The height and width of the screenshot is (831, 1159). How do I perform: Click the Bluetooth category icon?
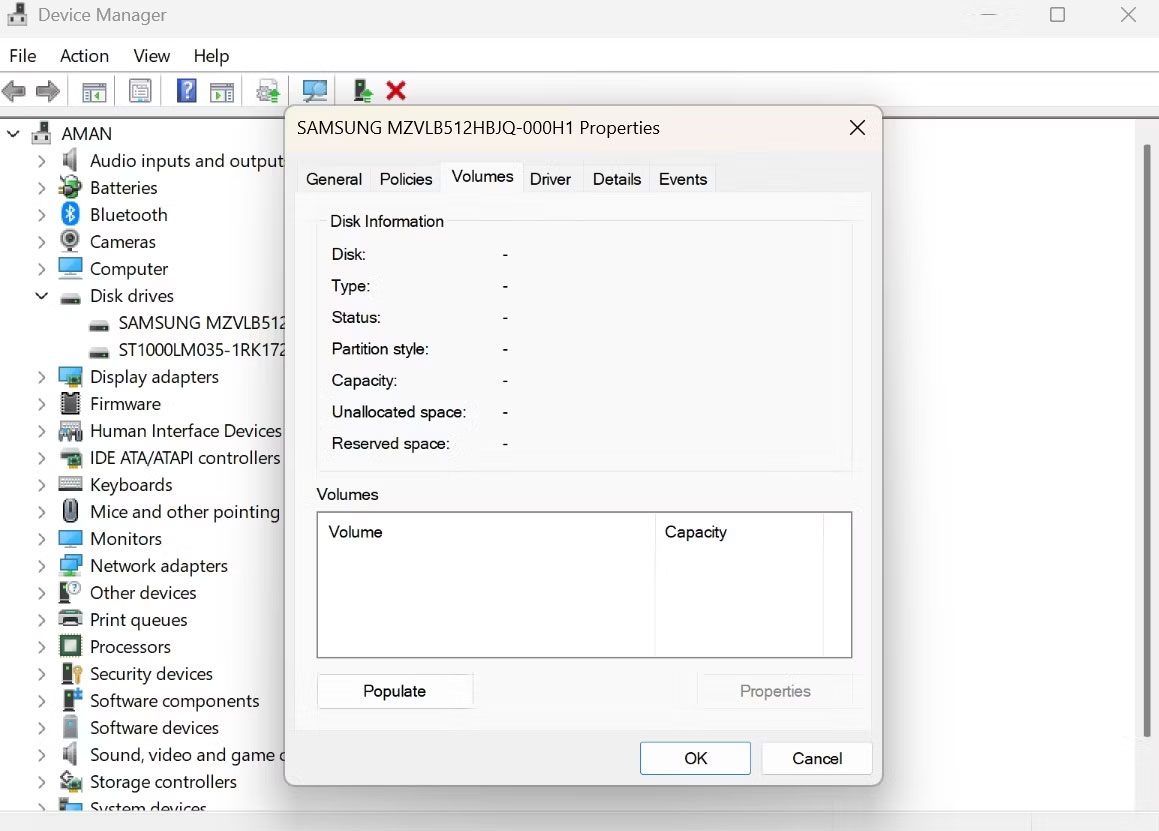click(x=70, y=214)
